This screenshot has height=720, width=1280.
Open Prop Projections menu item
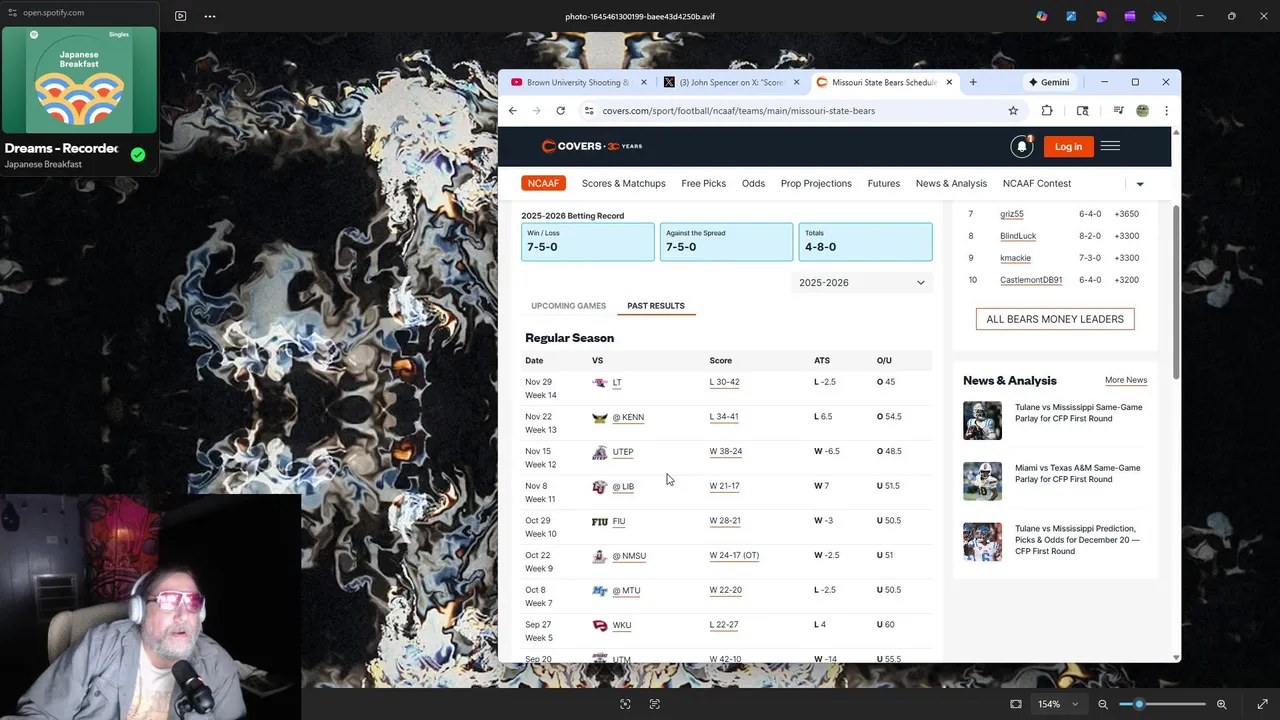pyautogui.click(x=816, y=184)
